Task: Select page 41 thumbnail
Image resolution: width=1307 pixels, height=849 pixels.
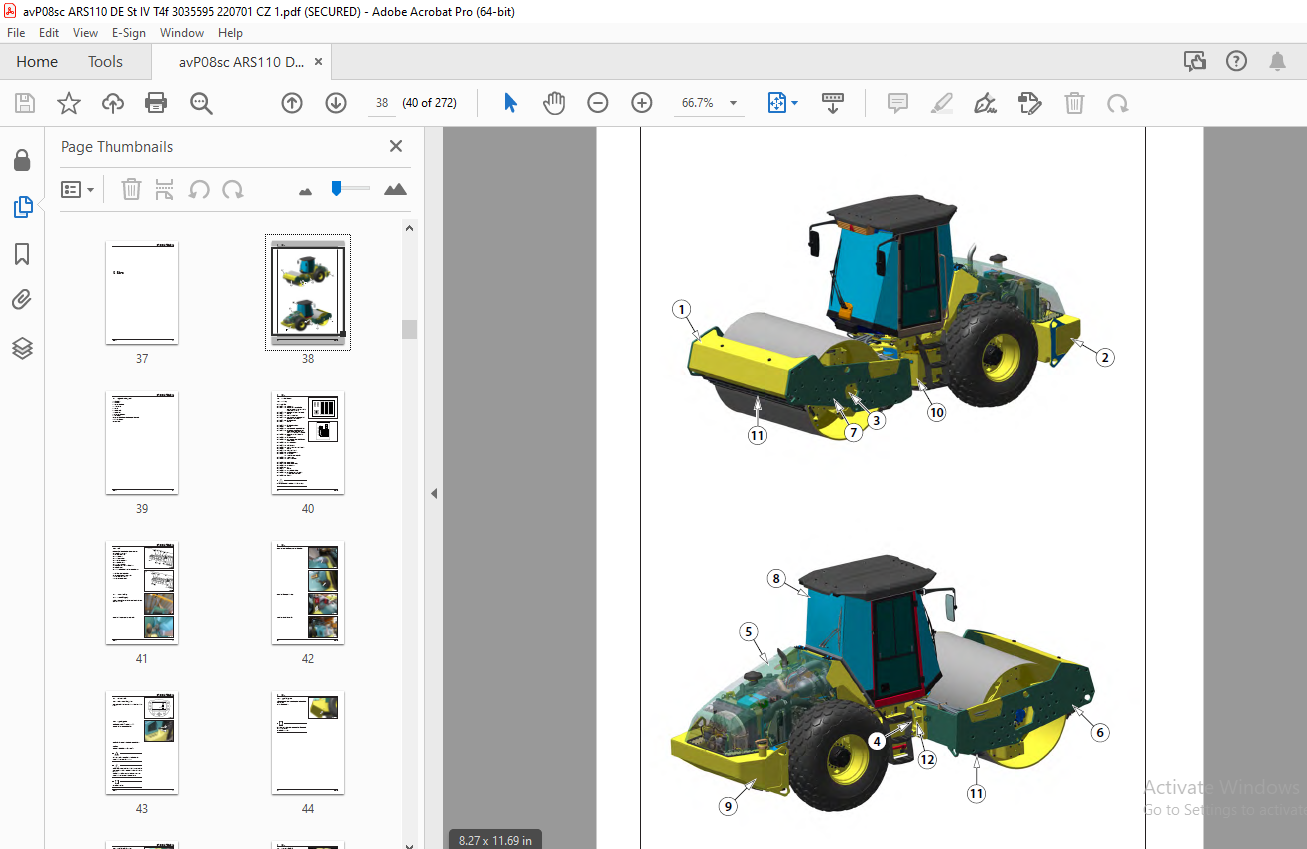Action: click(x=142, y=593)
